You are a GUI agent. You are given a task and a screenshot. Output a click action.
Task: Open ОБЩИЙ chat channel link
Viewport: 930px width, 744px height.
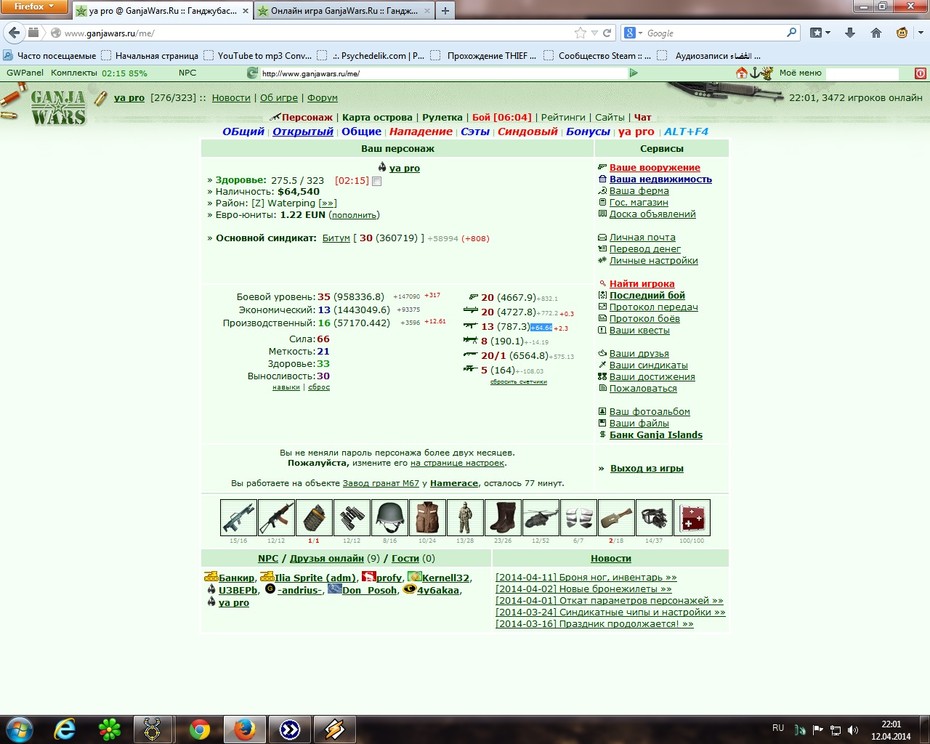[243, 132]
